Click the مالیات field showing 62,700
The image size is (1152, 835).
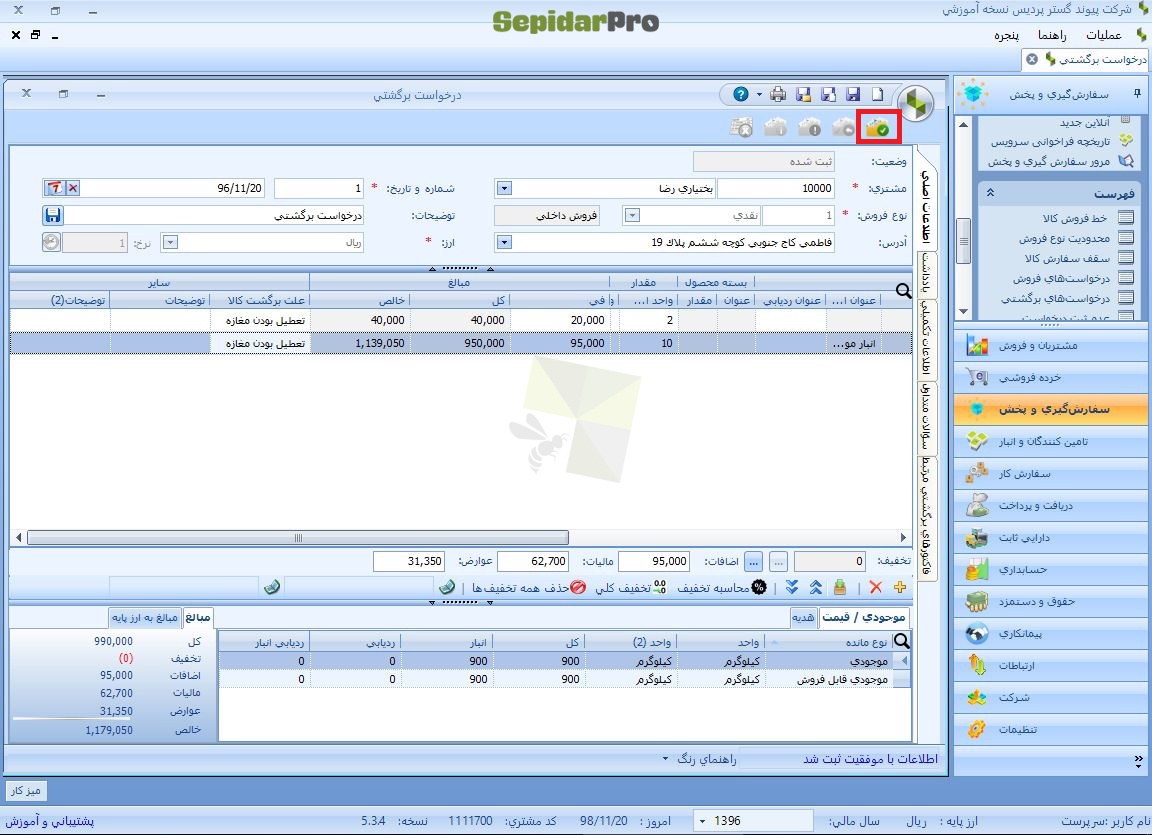coord(533,562)
